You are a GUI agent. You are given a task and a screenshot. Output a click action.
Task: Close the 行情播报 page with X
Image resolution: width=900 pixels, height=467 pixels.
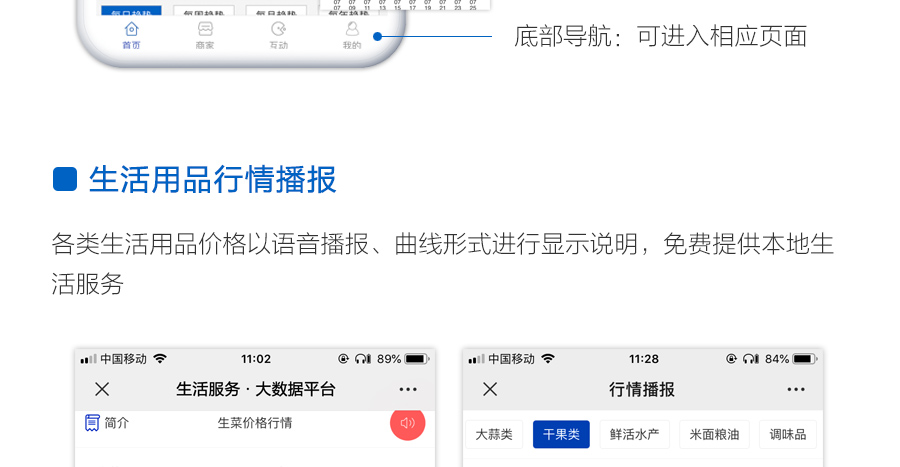490,389
